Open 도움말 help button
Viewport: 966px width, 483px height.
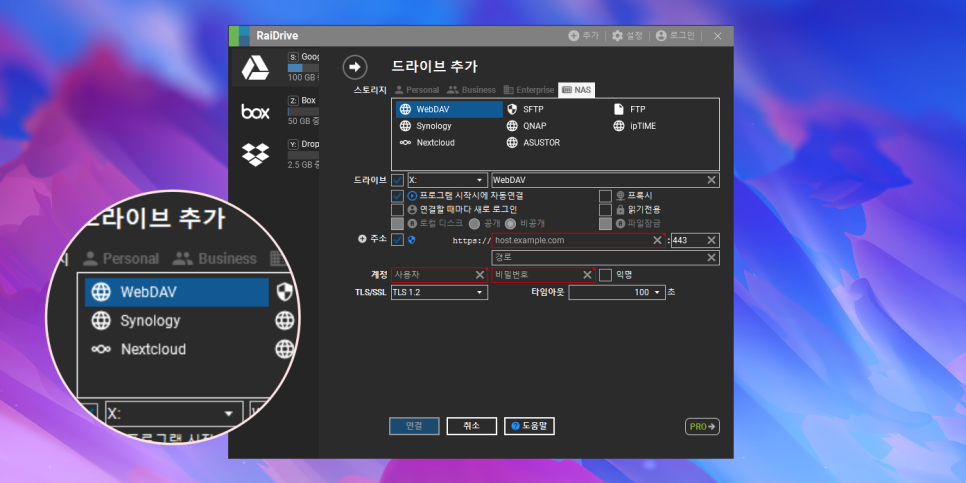point(529,426)
